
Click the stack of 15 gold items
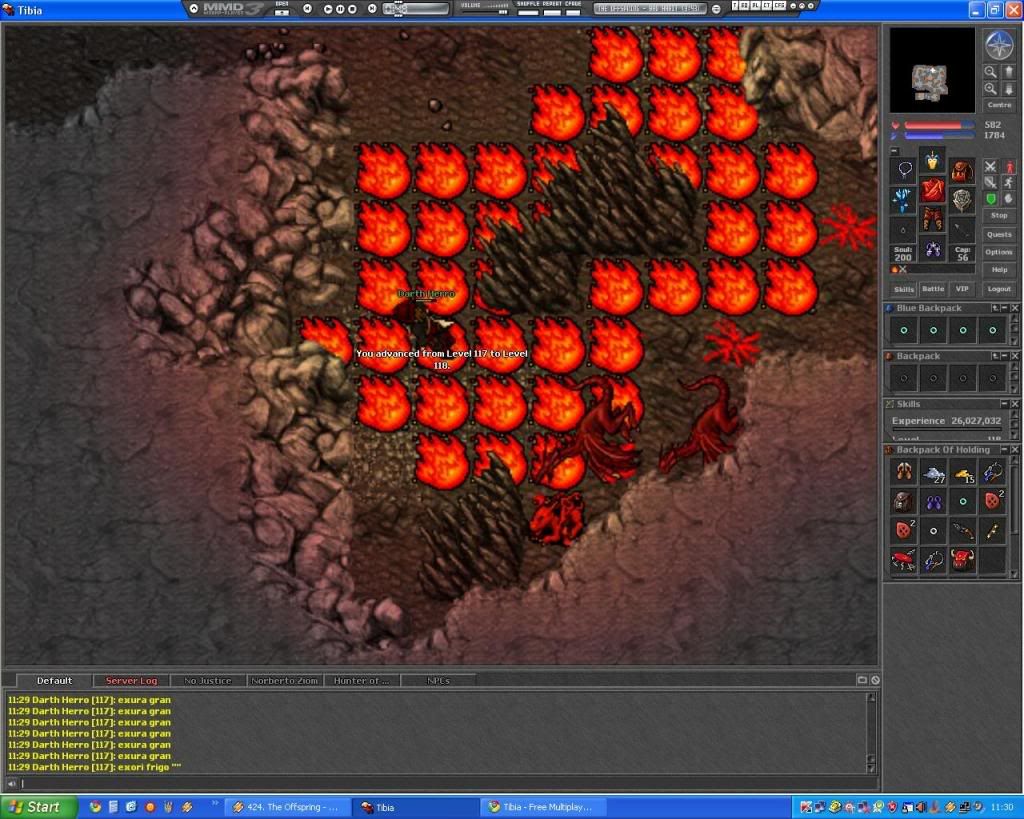click(x=963, y=472)
